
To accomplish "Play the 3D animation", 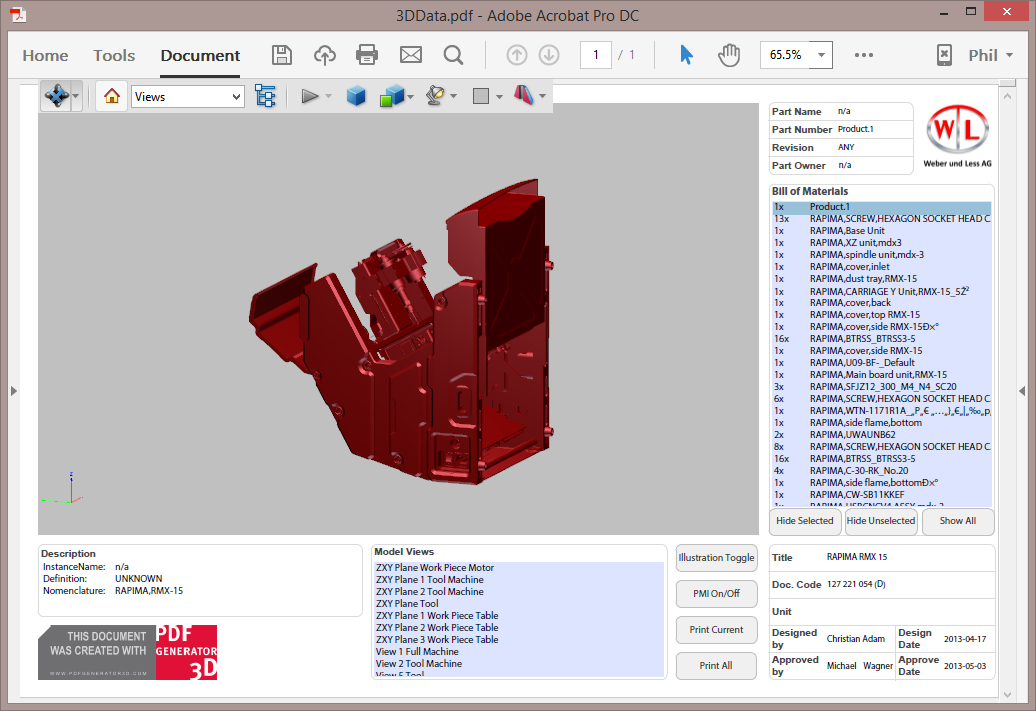I will point(307,96).
